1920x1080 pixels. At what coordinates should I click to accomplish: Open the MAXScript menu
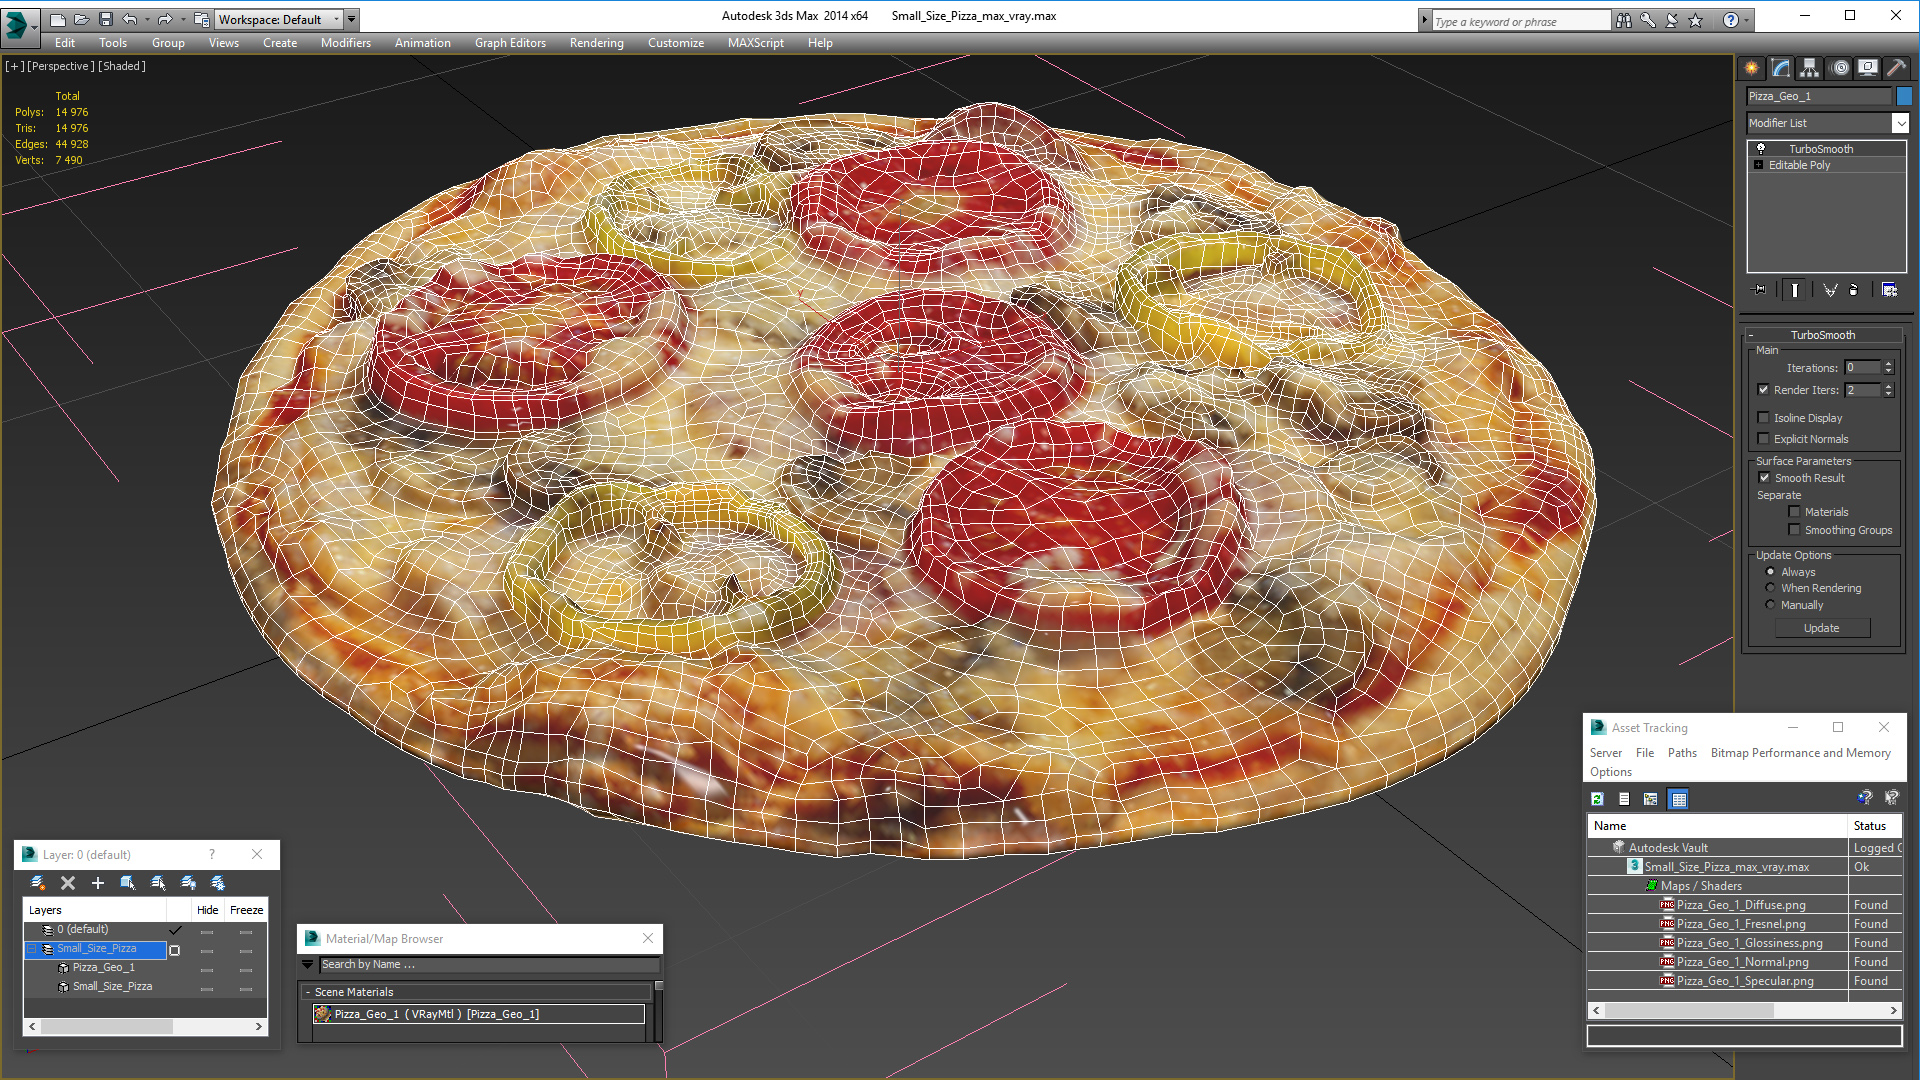tap(755, 43)
